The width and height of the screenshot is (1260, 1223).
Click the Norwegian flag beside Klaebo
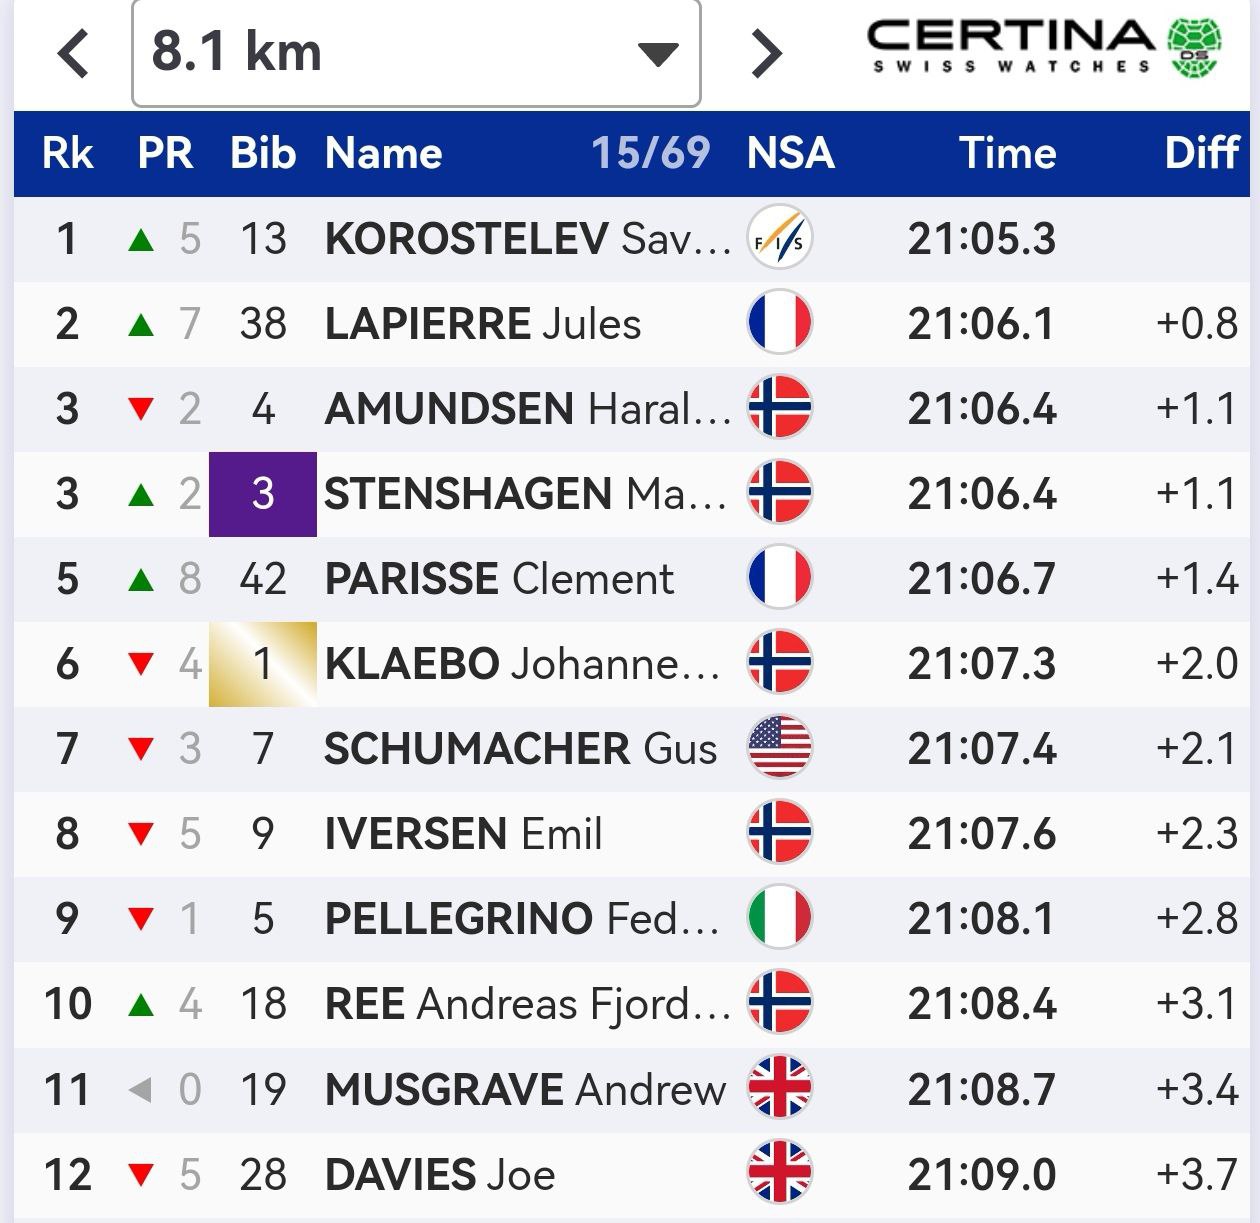[x=780, y=663]
